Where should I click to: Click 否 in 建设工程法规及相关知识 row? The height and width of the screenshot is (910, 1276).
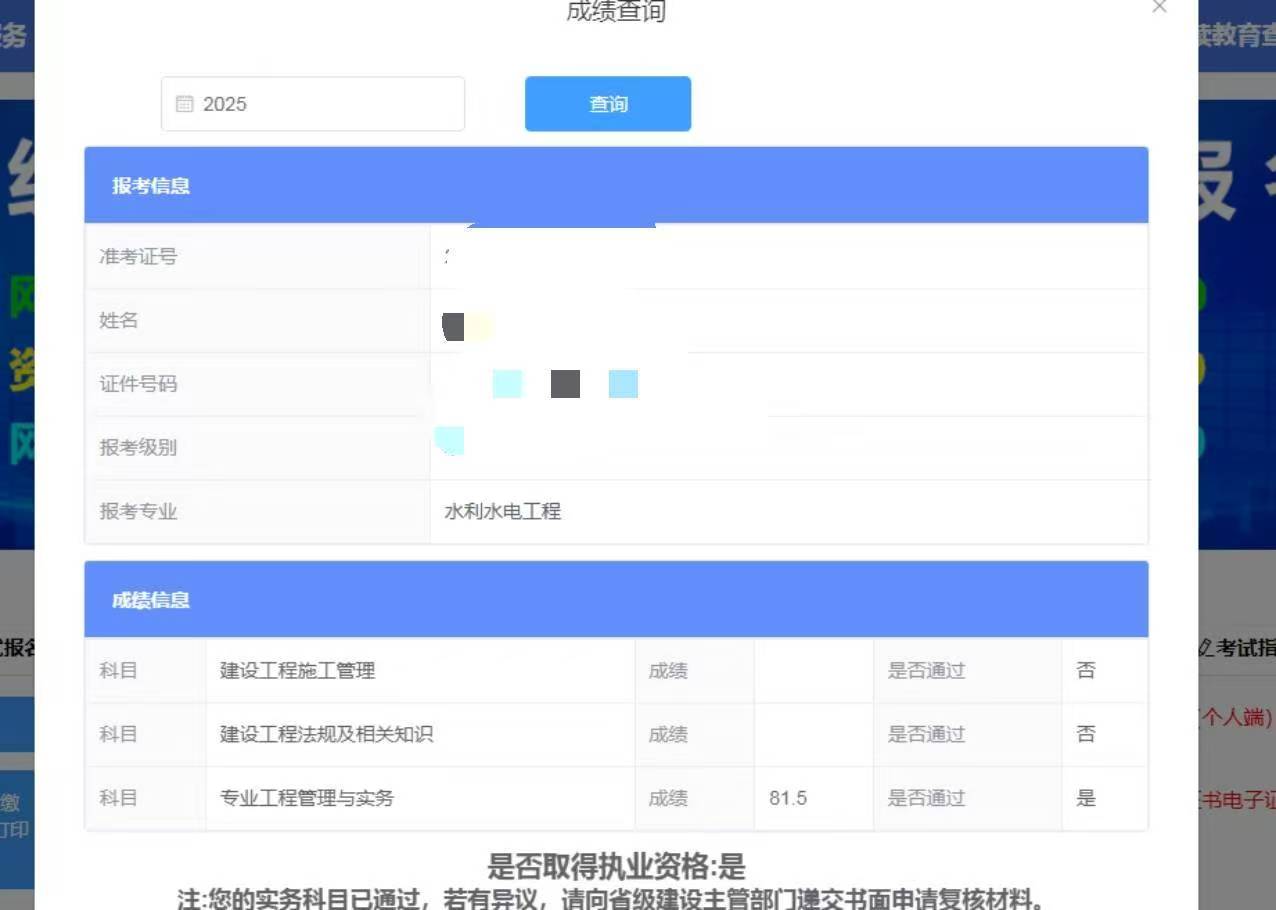click(x=1086, y=735)
